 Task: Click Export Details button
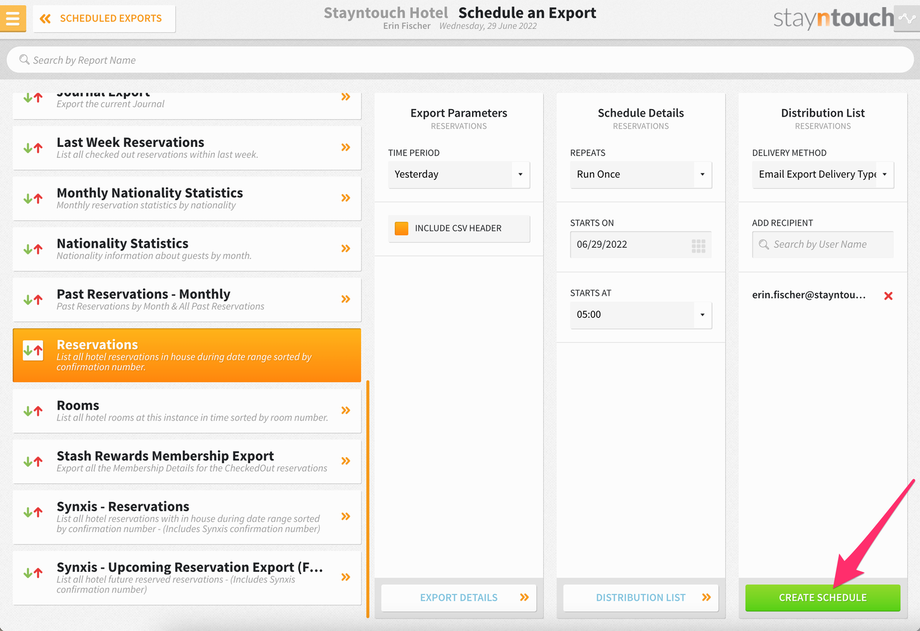pyautogui.click(x=459, y=598)
